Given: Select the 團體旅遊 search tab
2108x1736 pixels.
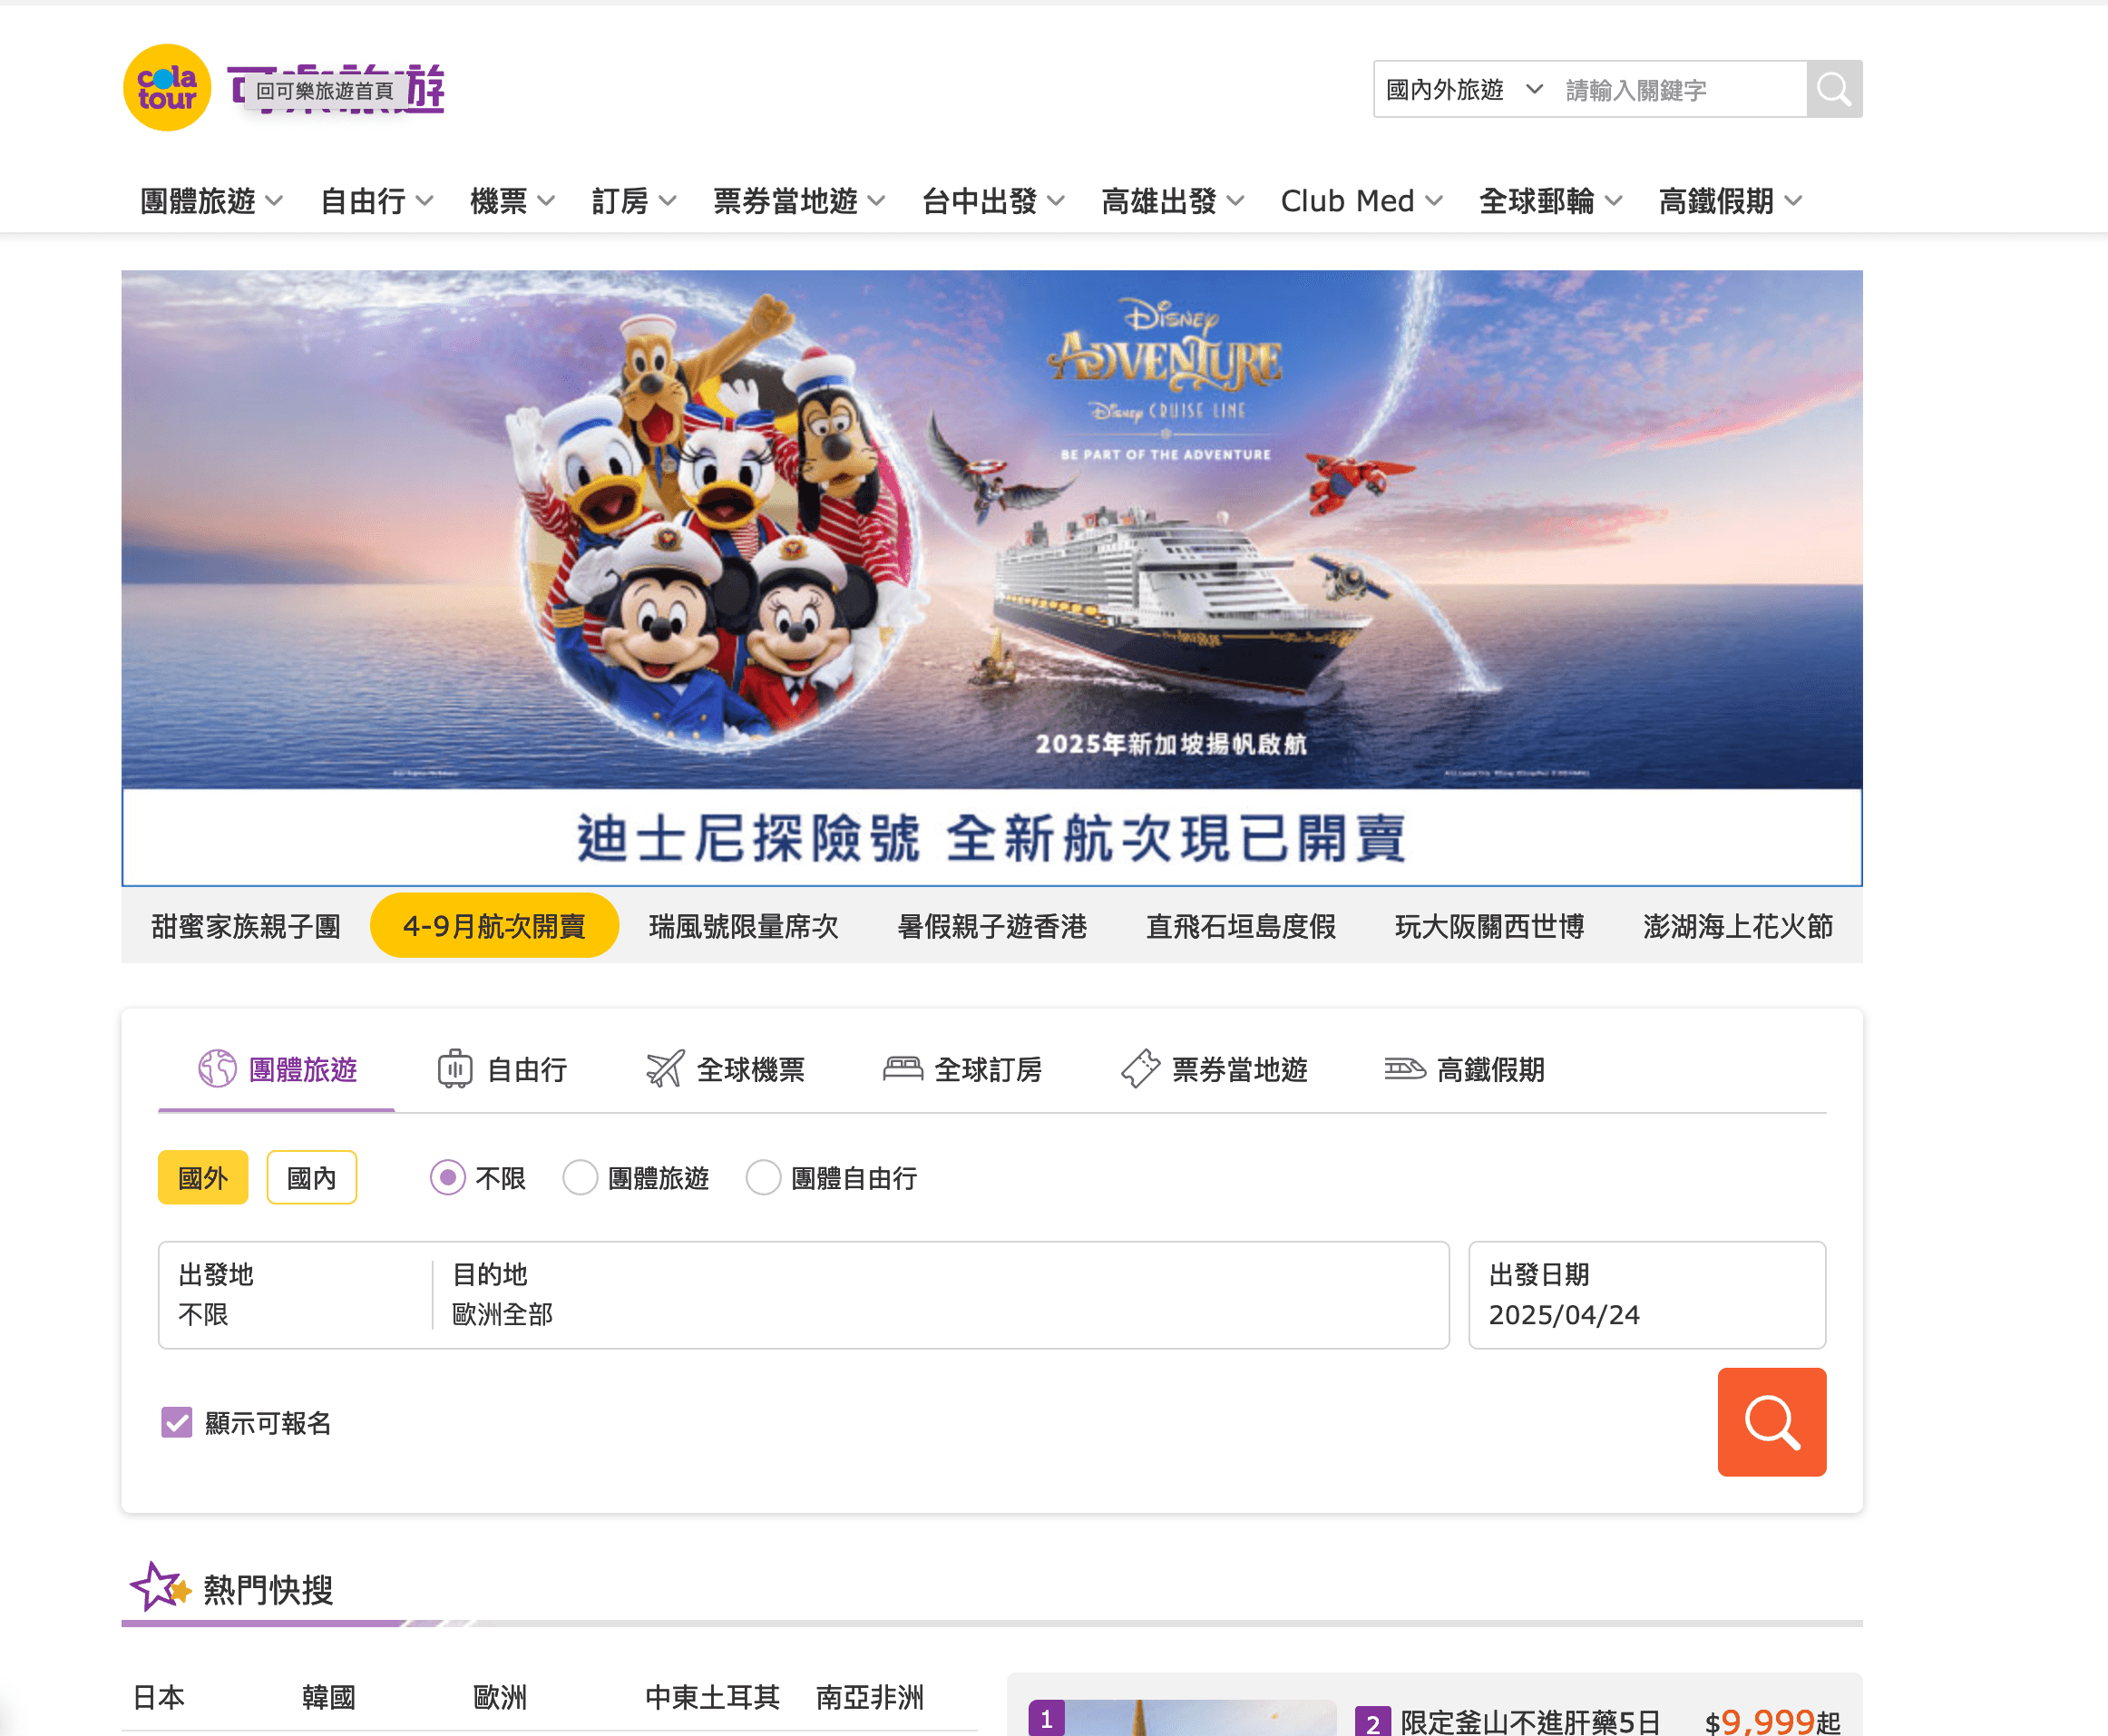Looking at the screenshot, I should click(277, 1068).
